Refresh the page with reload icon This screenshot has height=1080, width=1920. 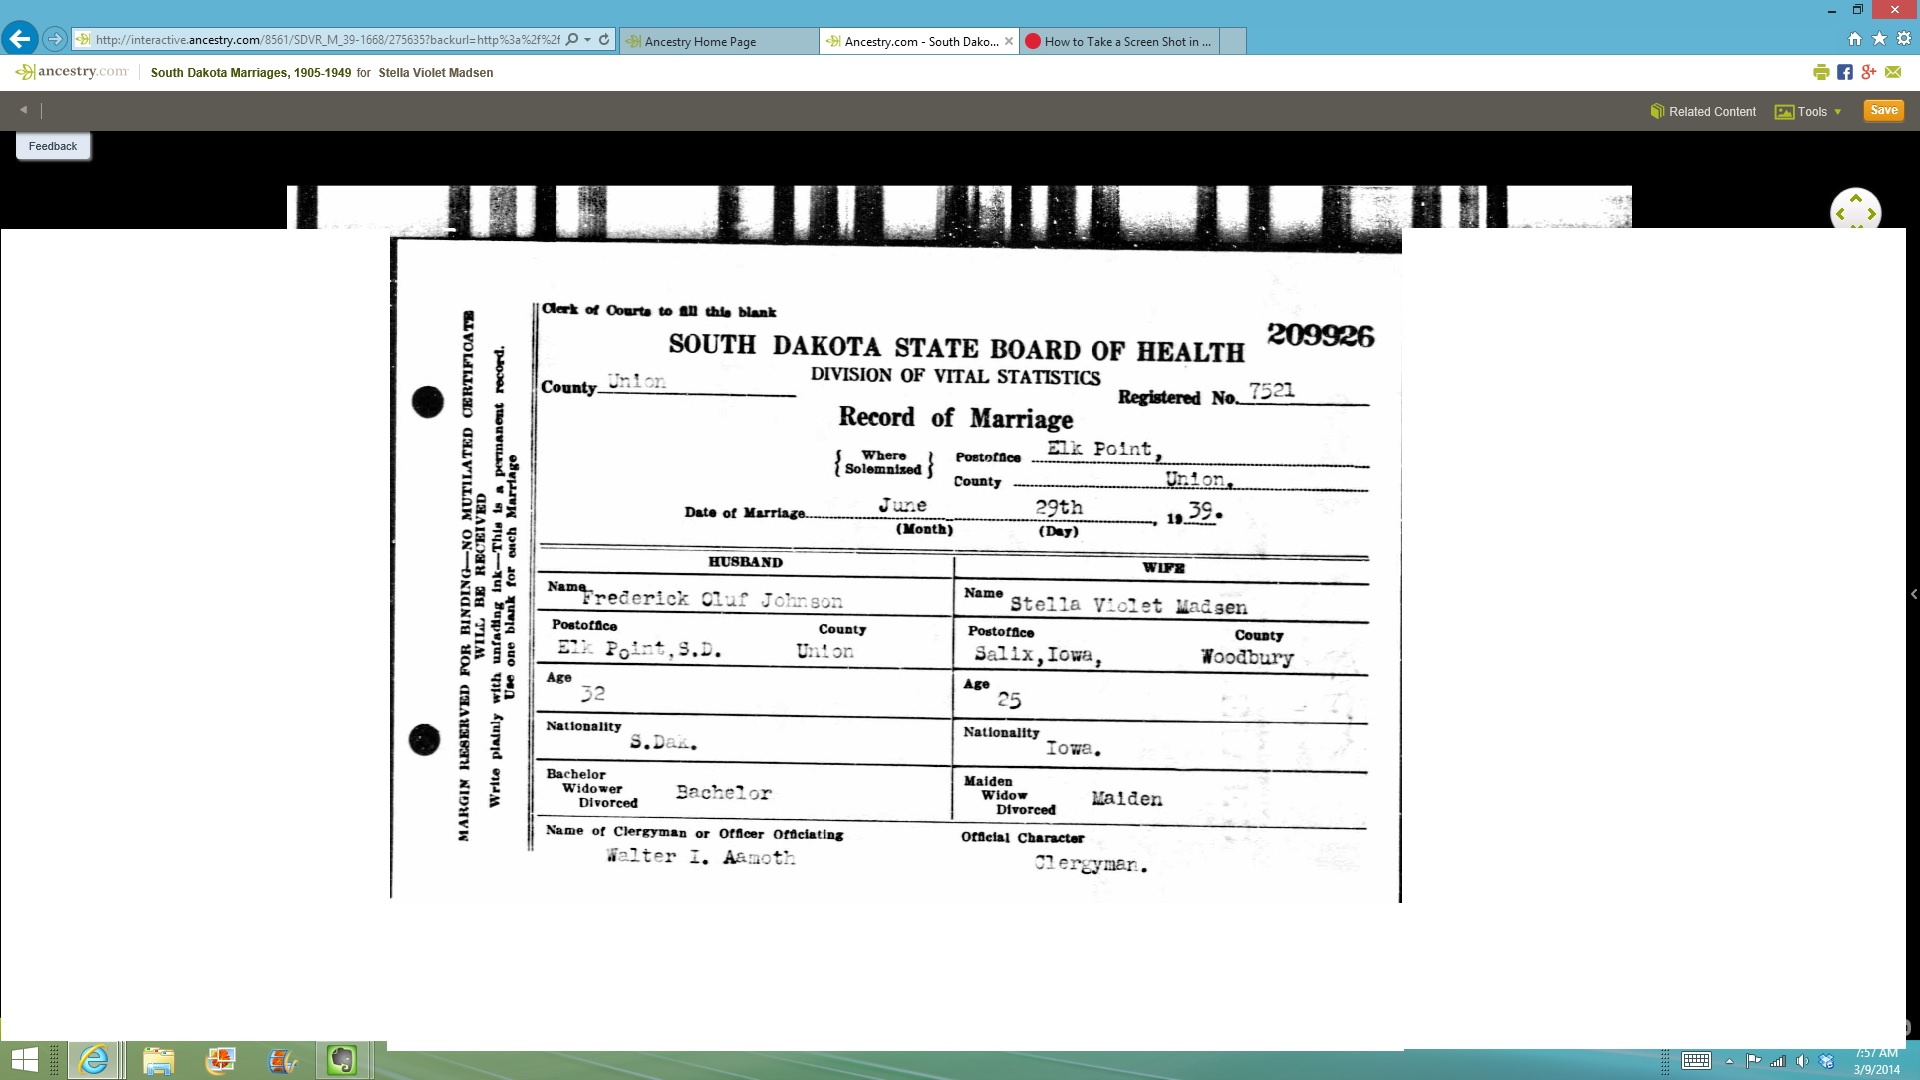pyautogui.click(x=604, y=40)
